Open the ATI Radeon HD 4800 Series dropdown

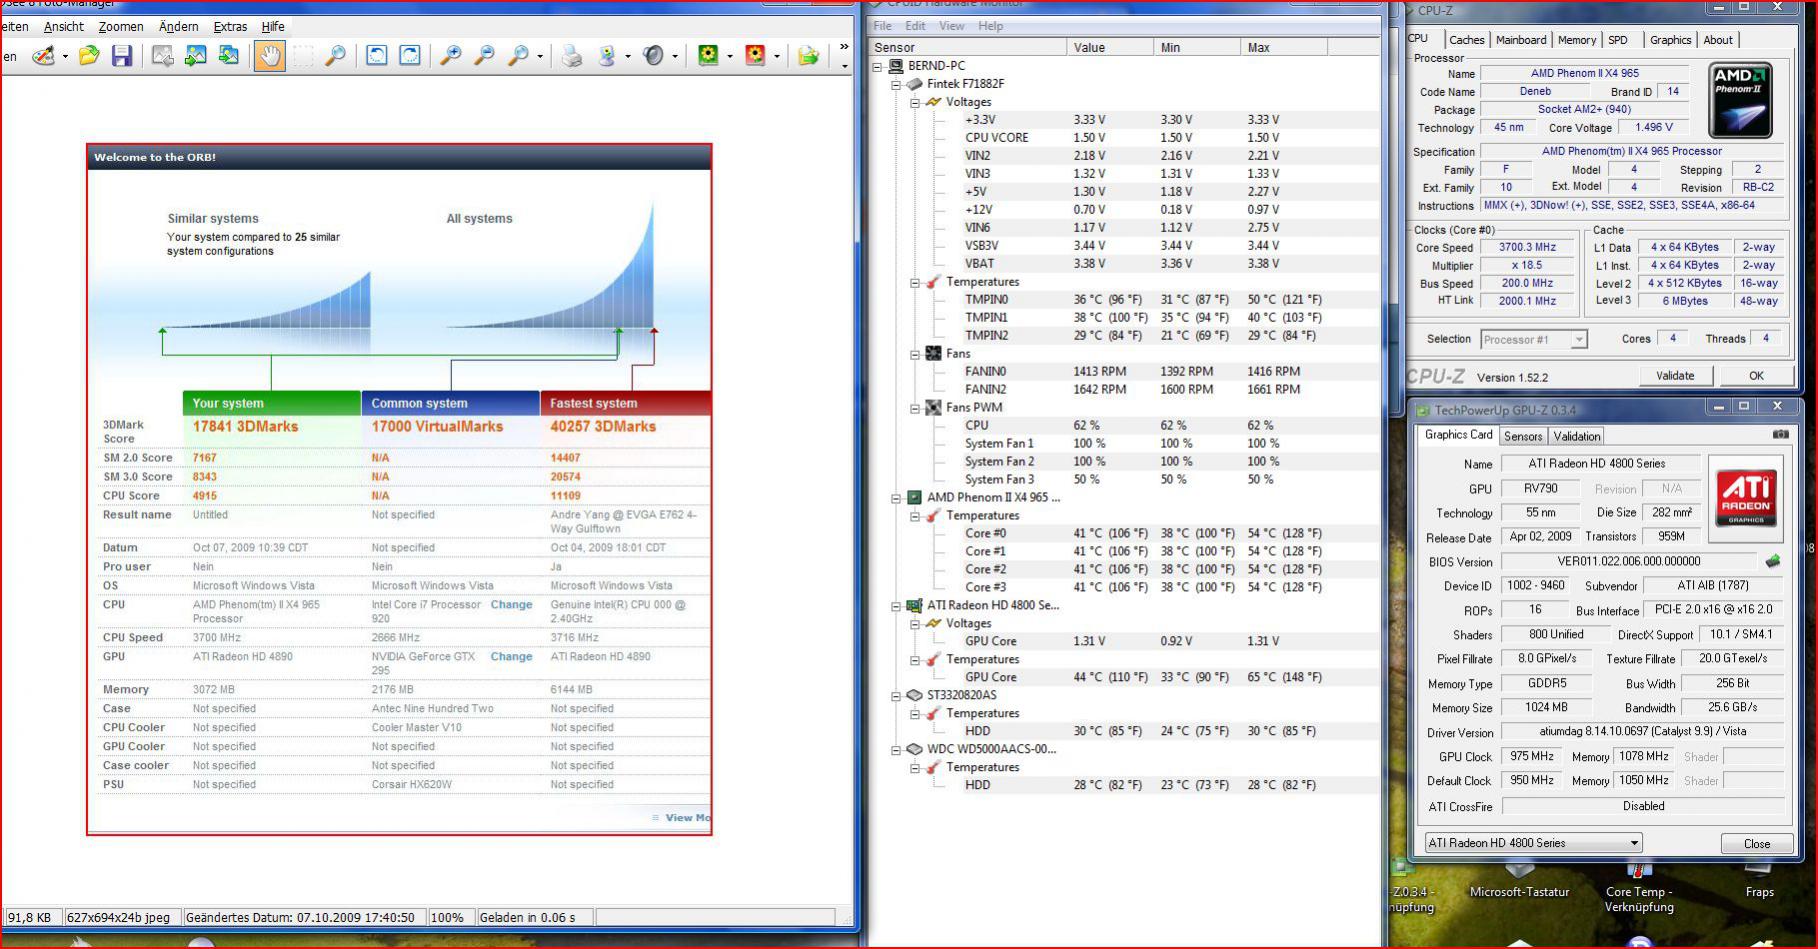pos(1533,843)
